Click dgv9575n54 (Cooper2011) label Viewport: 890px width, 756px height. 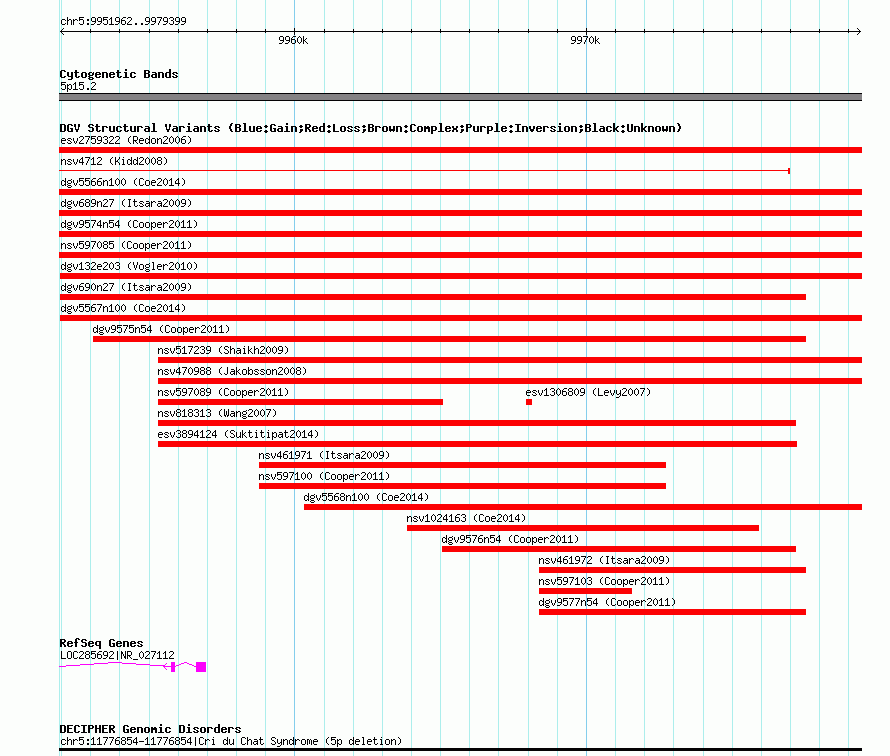pyautogui.click(x=161, y=329)
